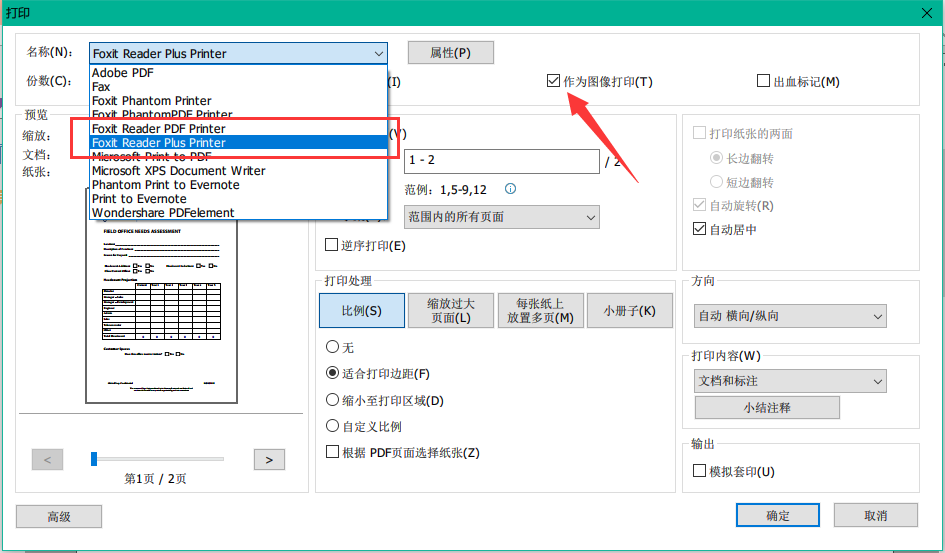Go to next preview page arrow
Viewport: 945px width, 553px height.
point(269,460)
